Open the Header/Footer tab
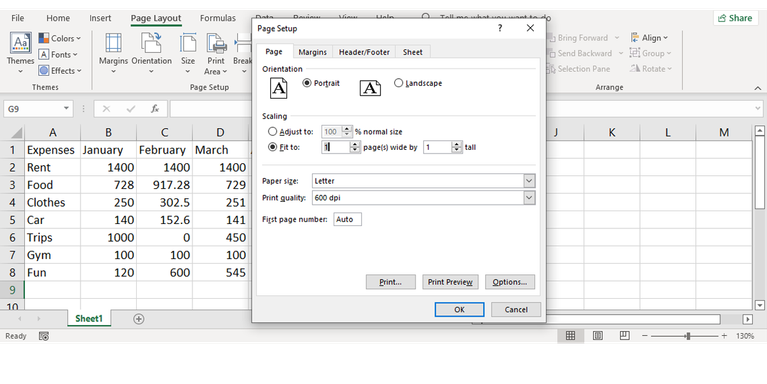The height and width of the screenshot is (384, 767). [x=364, y=52]
